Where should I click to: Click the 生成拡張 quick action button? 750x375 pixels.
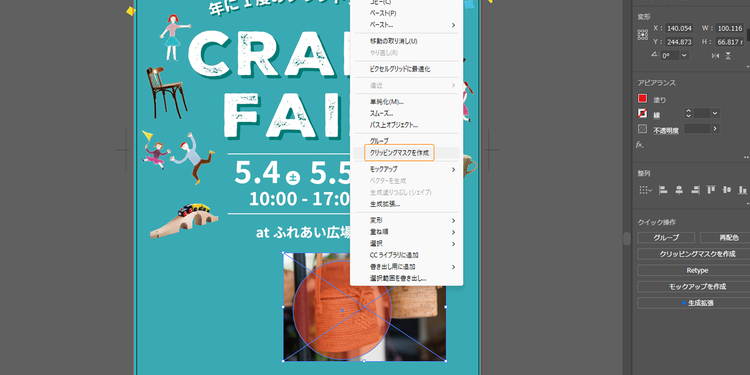(x=694, y=303)
